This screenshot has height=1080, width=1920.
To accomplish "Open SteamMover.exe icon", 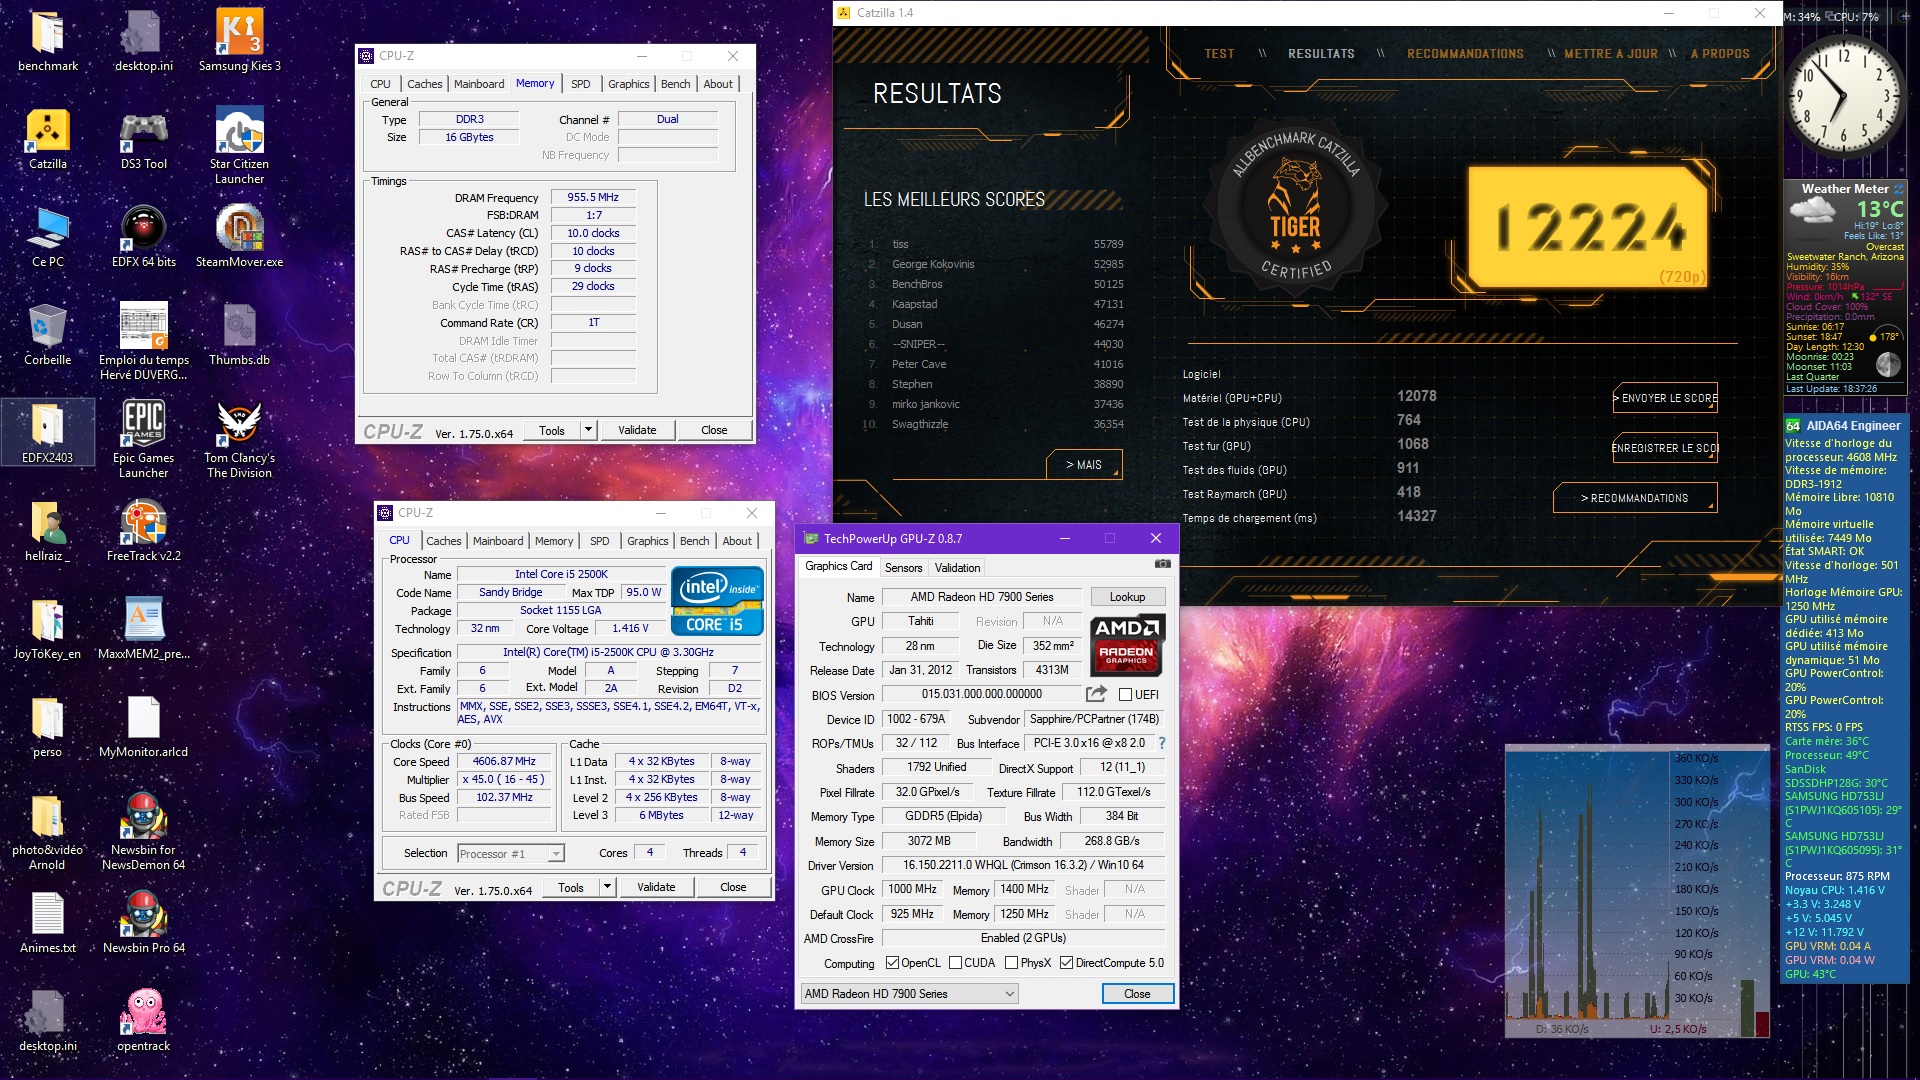I will (240, 238).
